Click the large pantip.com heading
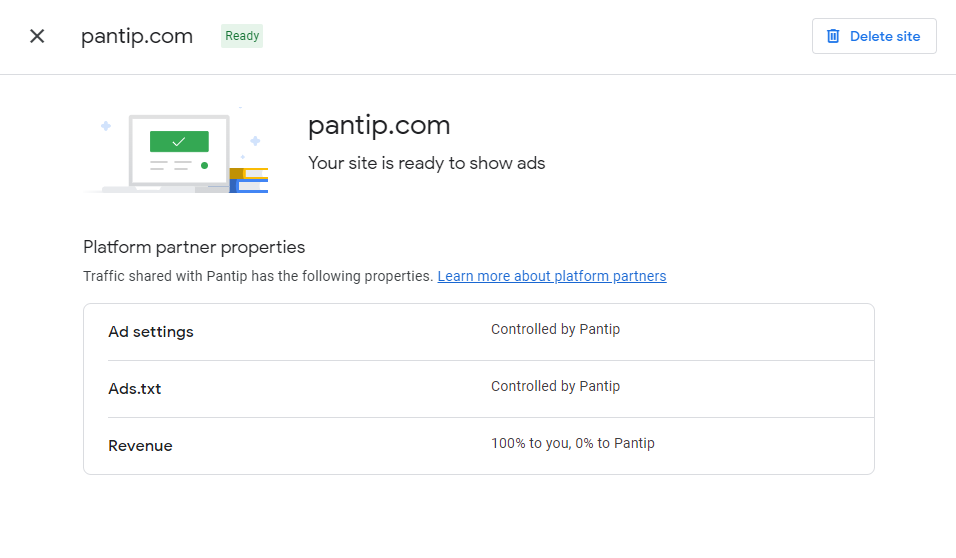 pos(379,125)
